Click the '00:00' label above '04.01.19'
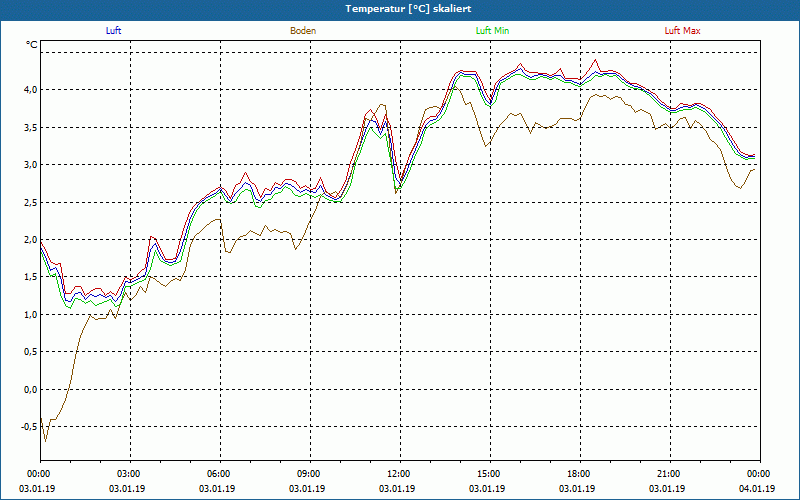The image size is (800, 500). 760,474
